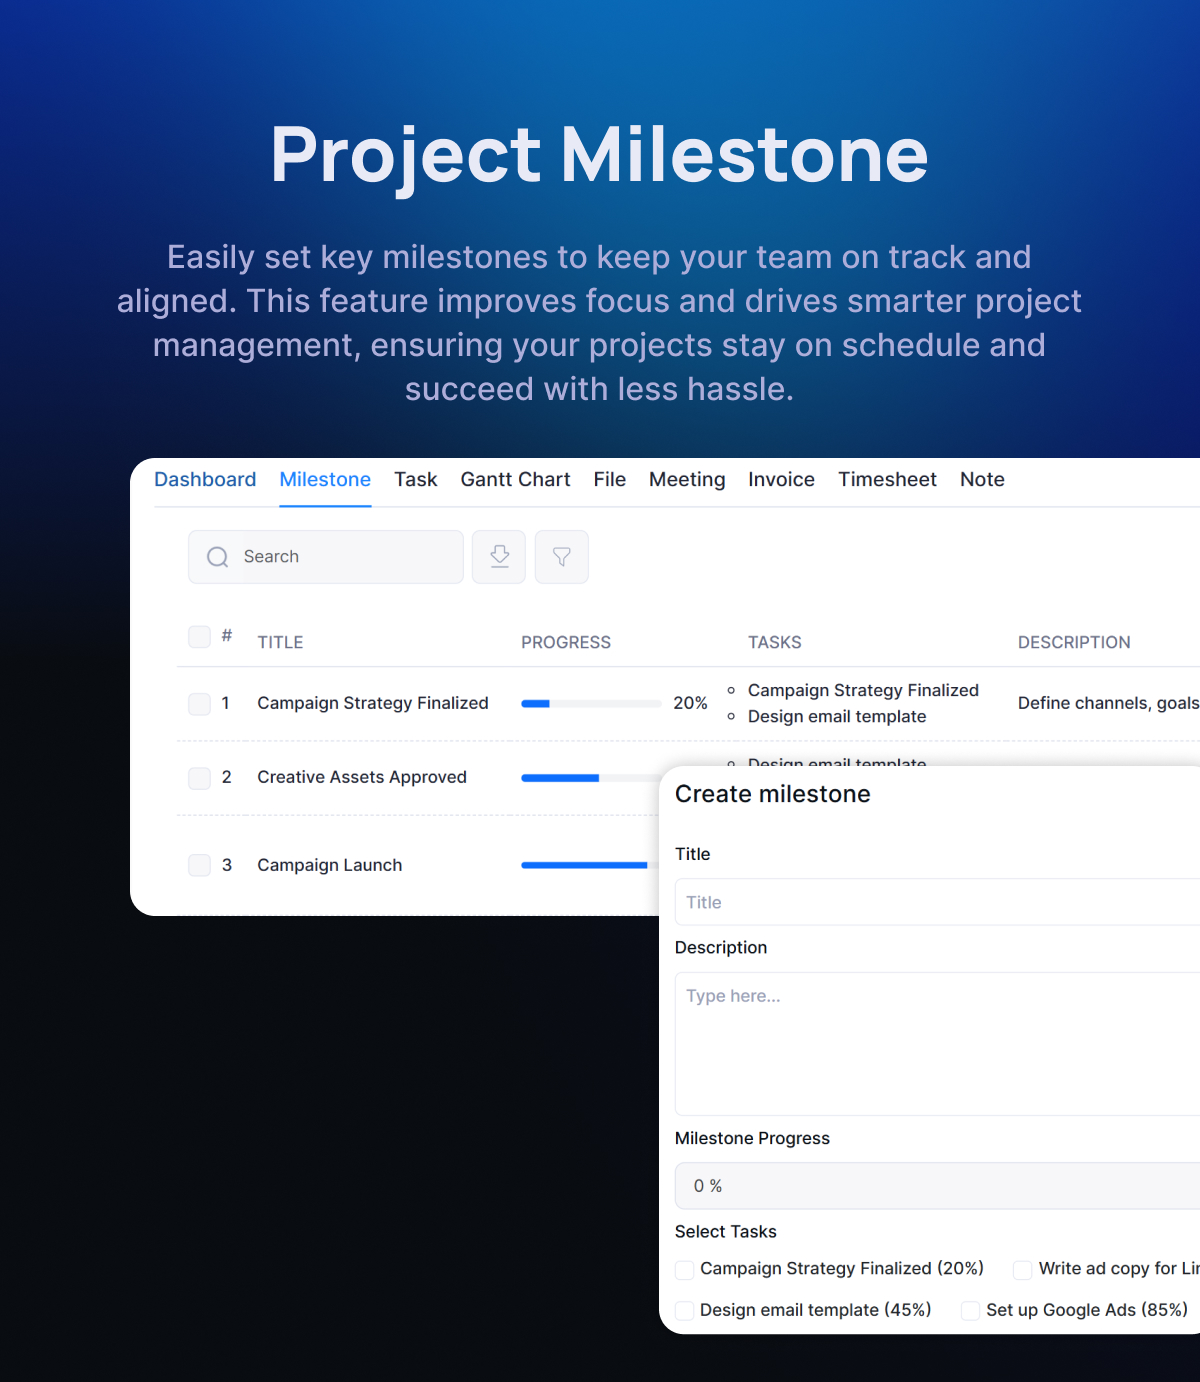
Task: Open the filter icon
Action: (x=561, y=556)
